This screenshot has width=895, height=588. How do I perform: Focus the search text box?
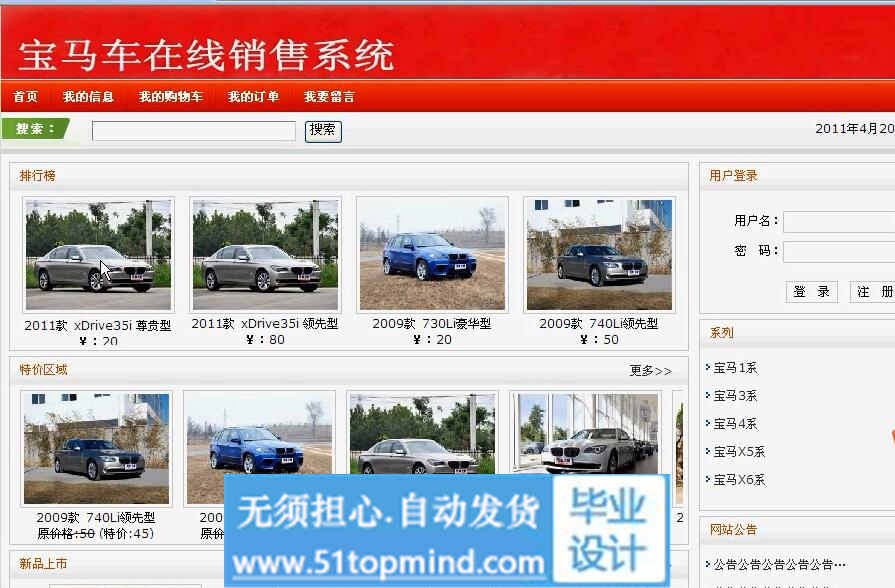(194, 131)
